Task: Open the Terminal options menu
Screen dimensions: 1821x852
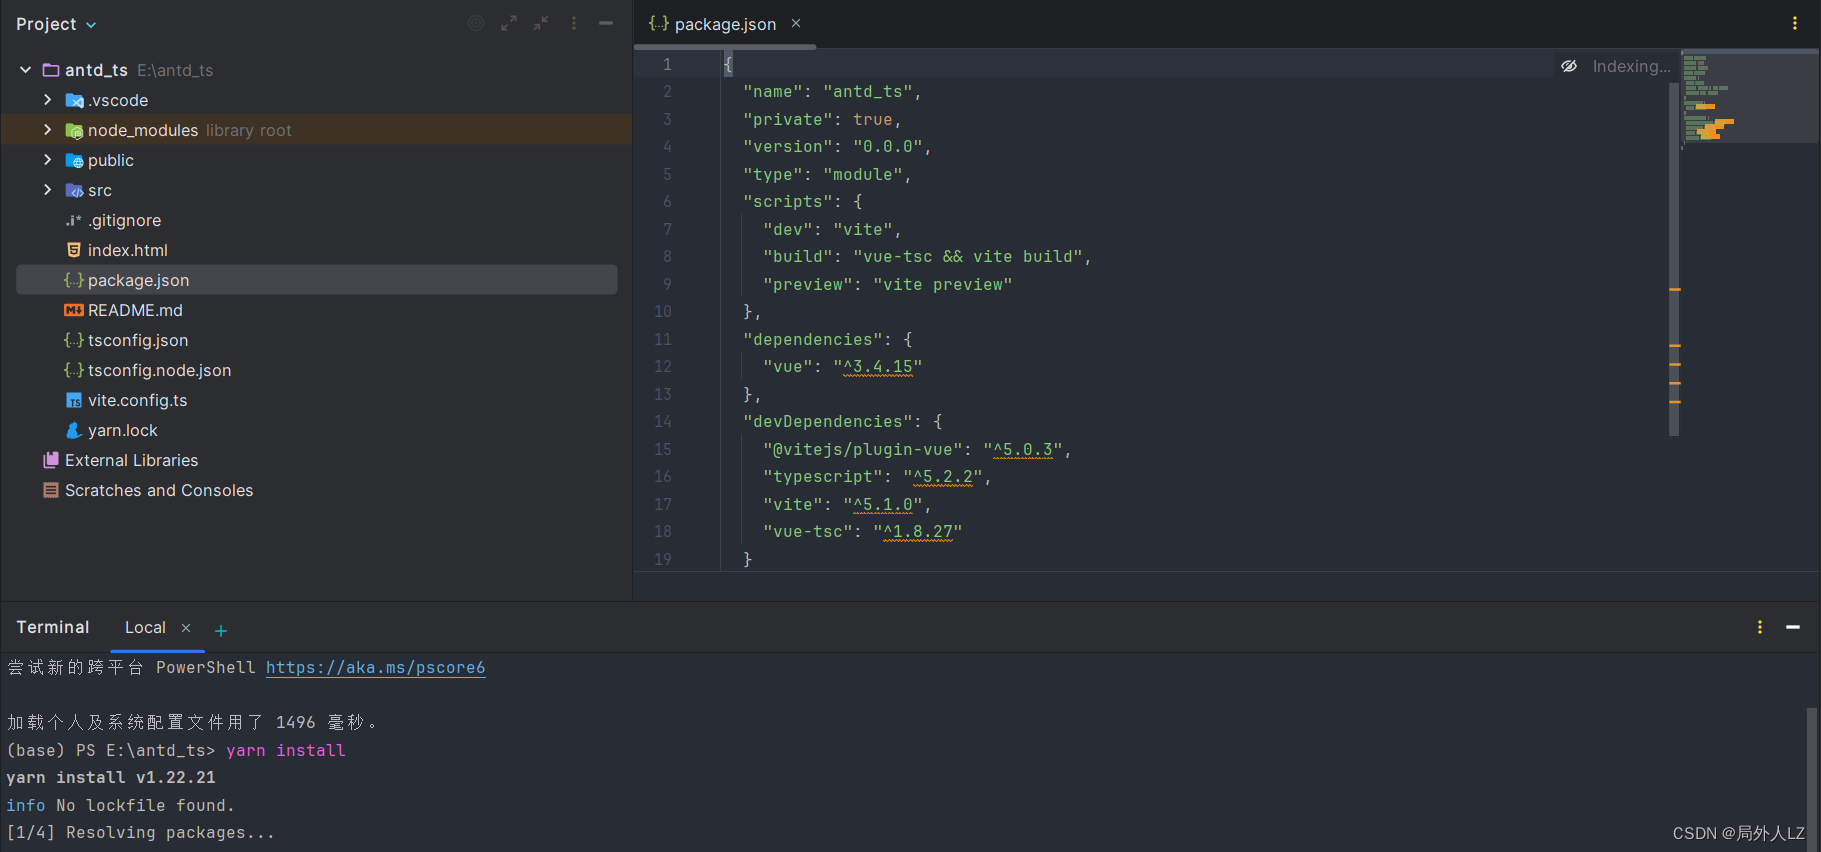Action: tap(1760, 627)
